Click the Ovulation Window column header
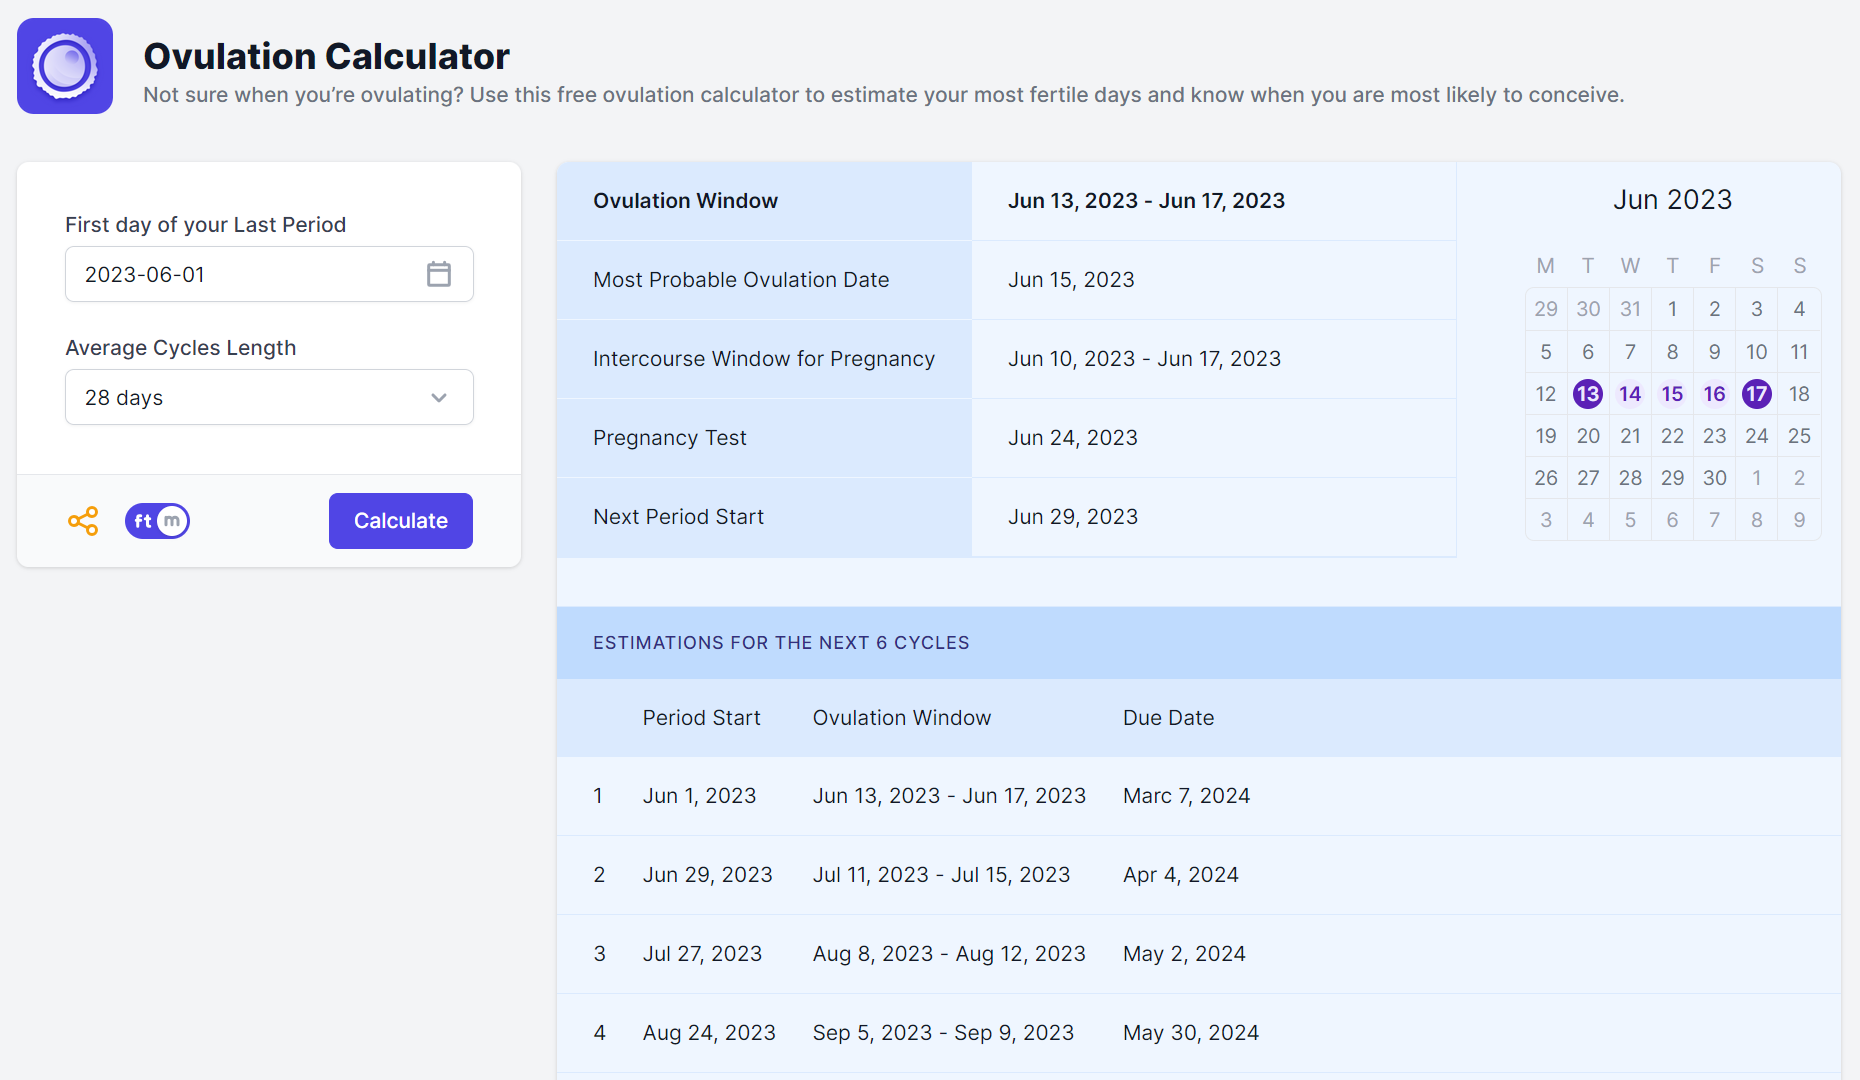 [902, 718]
